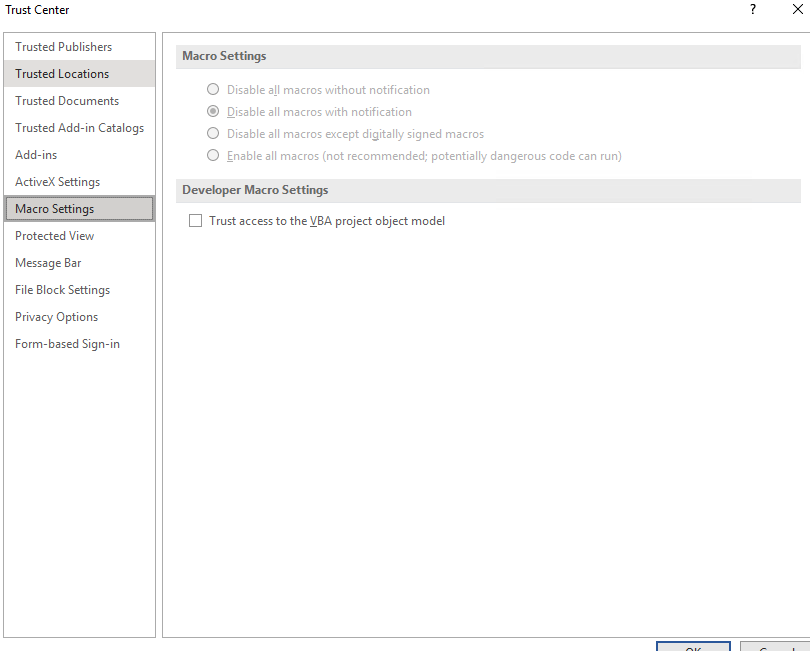Screen dimensions: 810x651
Task: Go to the Add-ins section
Action: (x=79, y=154)
